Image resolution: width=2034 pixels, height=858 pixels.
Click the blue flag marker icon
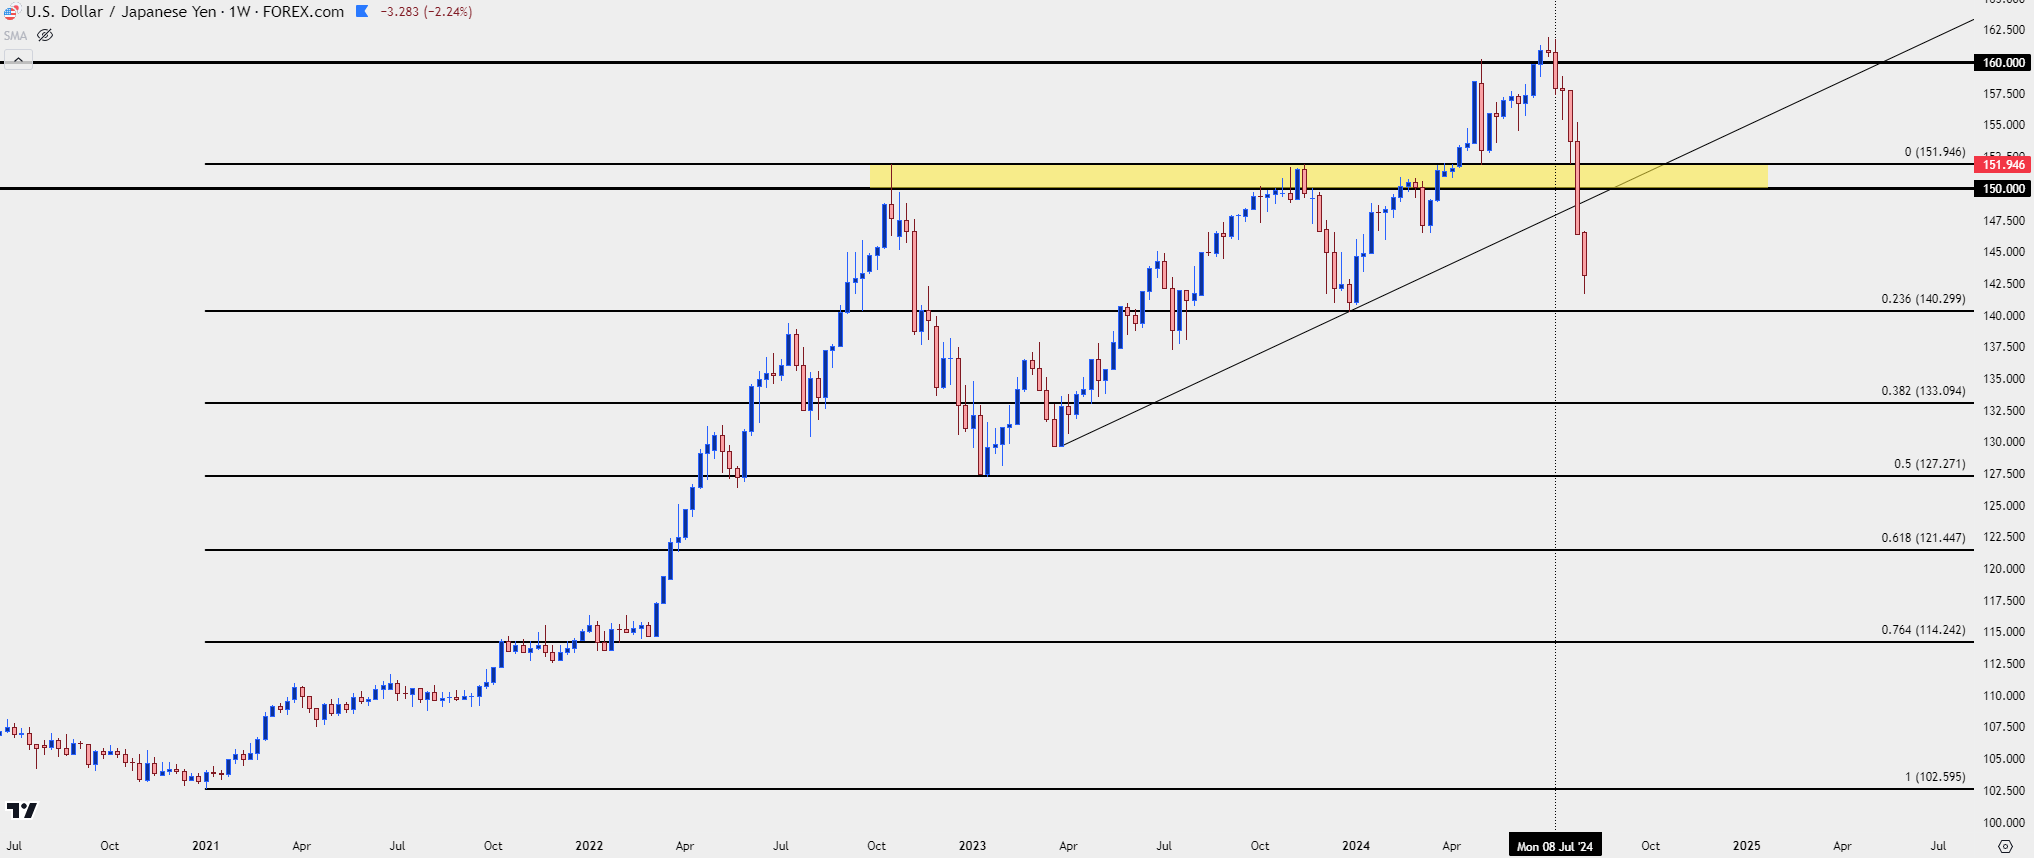point(362,12)
